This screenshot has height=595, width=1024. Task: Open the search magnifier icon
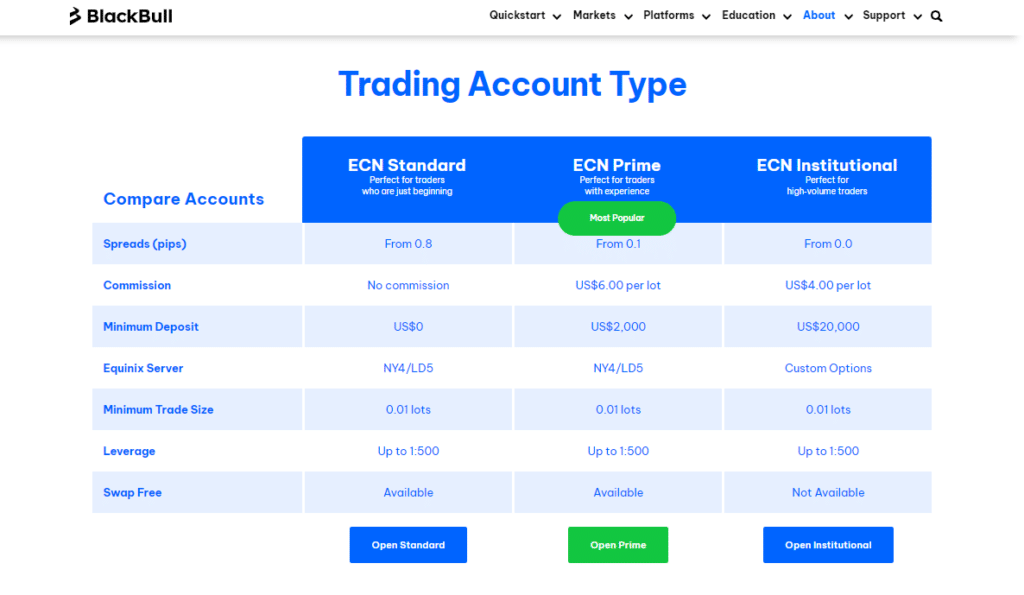click(936, 16)
